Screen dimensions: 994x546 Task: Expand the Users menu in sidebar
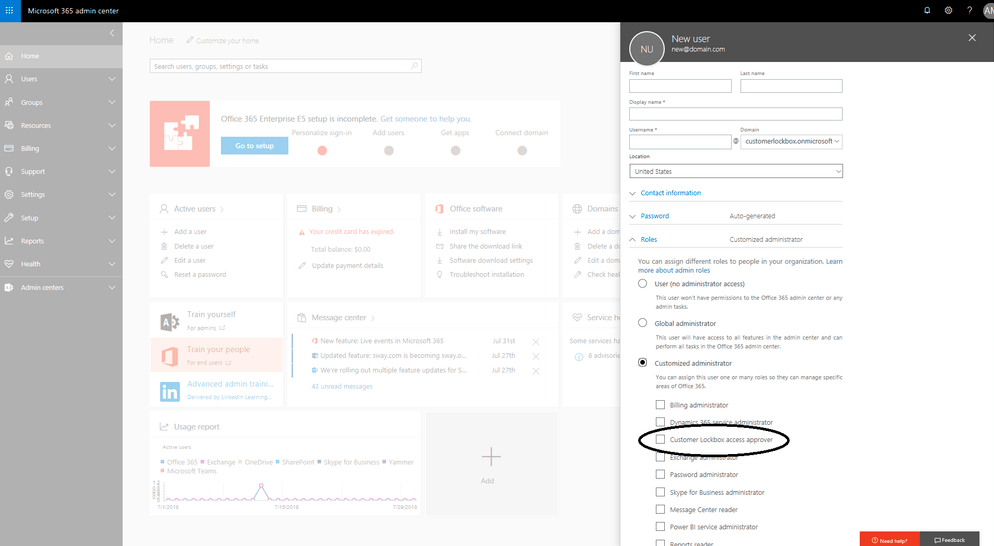tap(60, 79)
